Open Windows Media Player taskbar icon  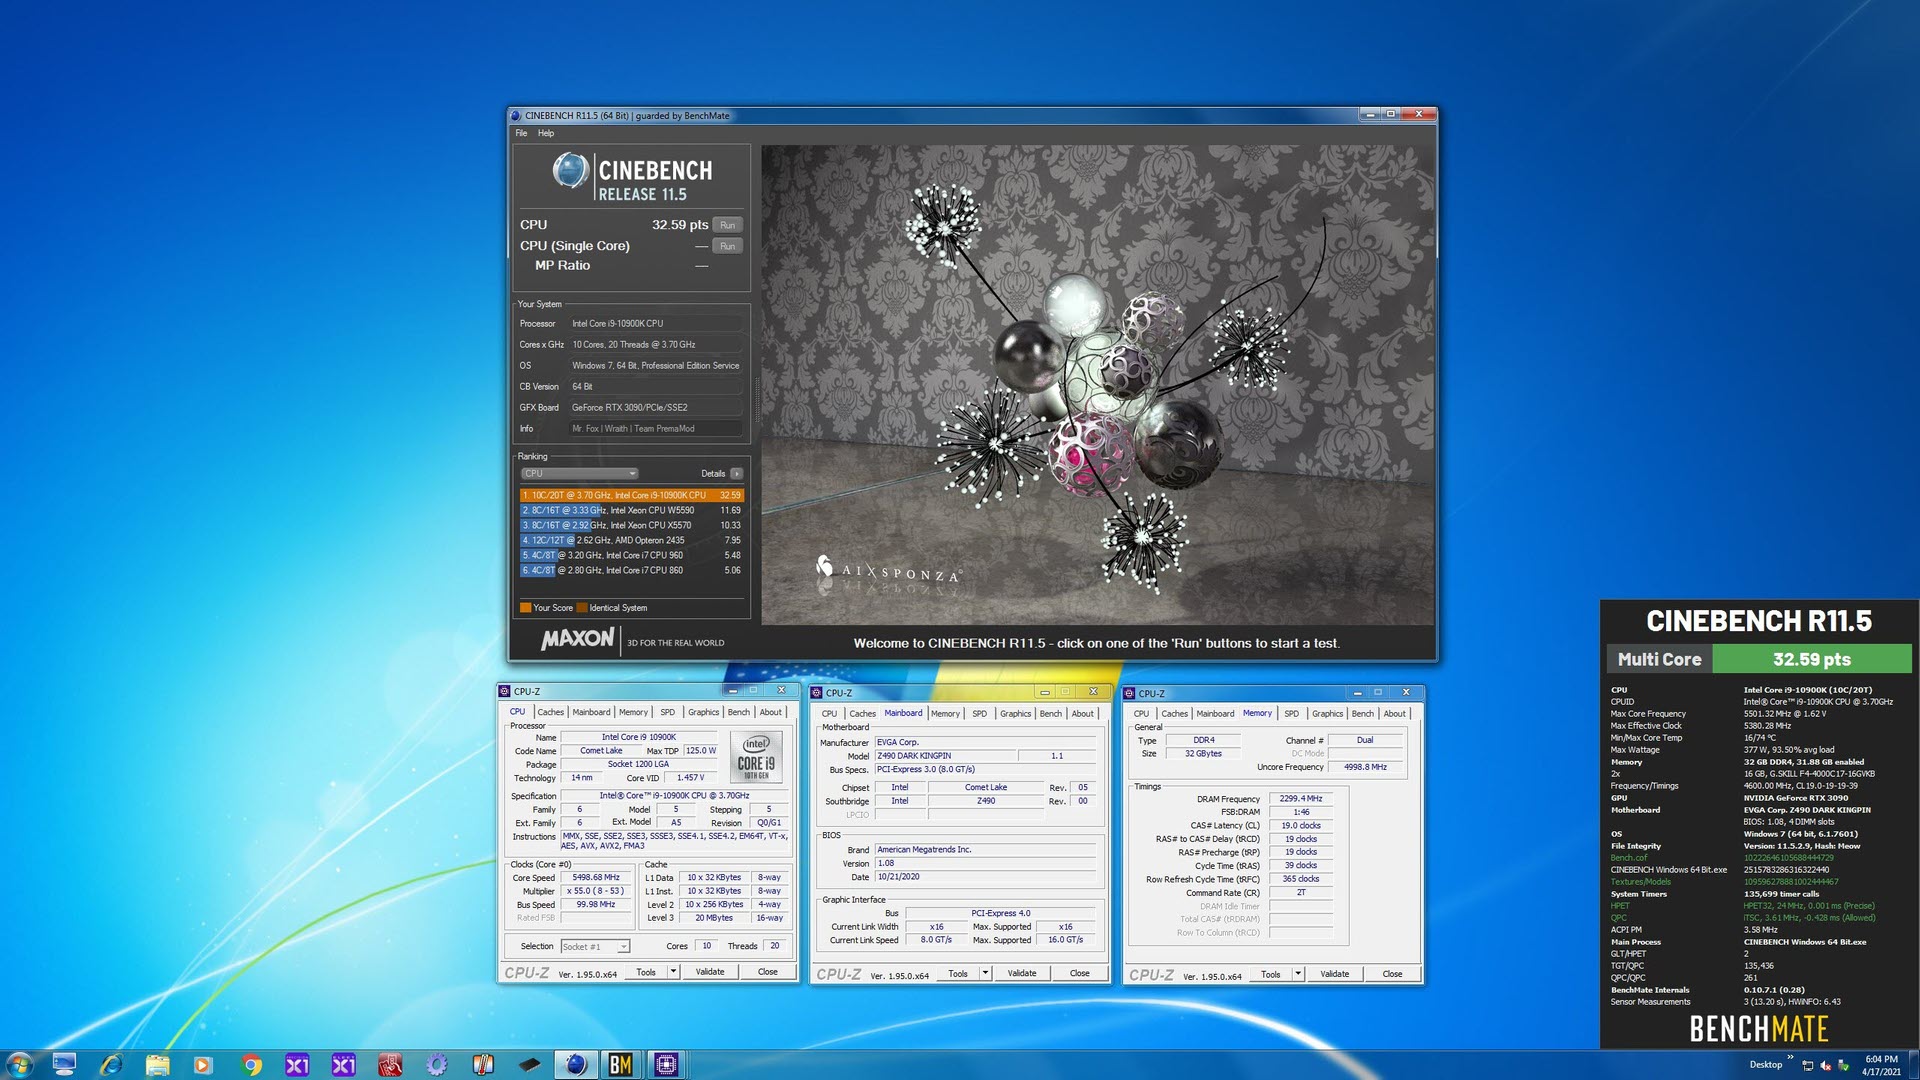point(203,1065)
